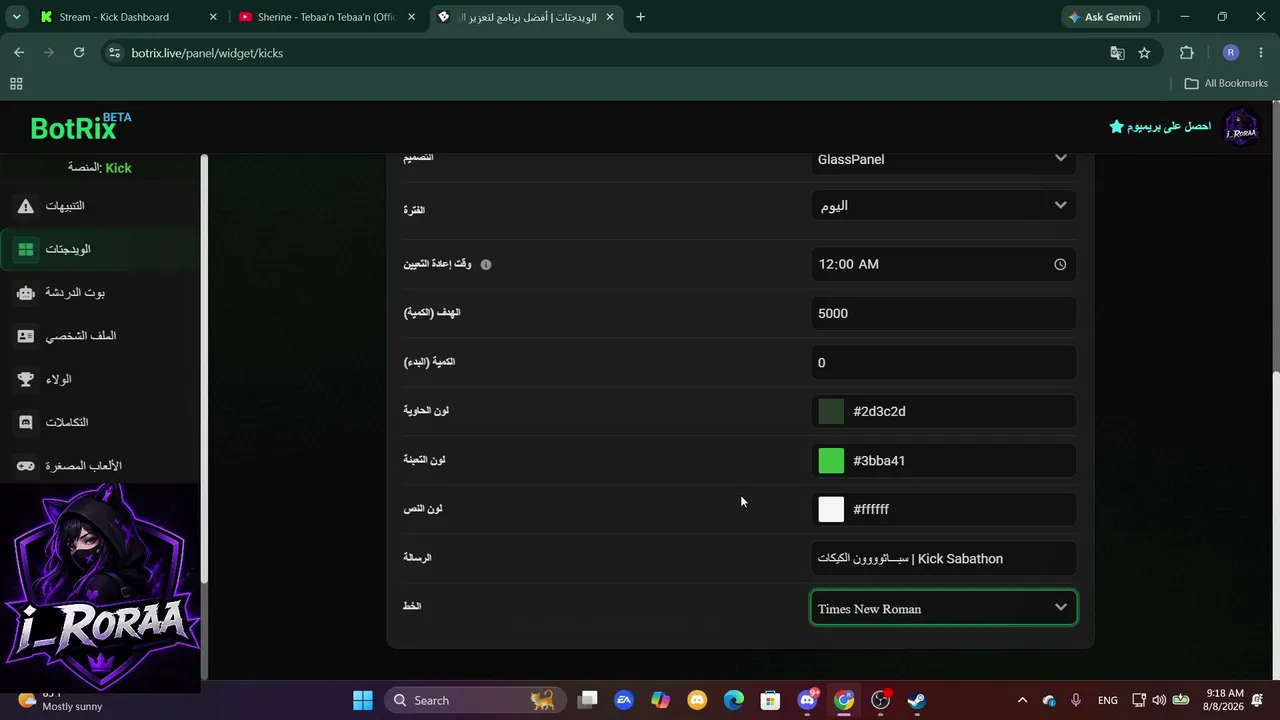Screen dimensions: 1280x720
Task: Bookmark this page with star icon
Action: [1144, 53]
